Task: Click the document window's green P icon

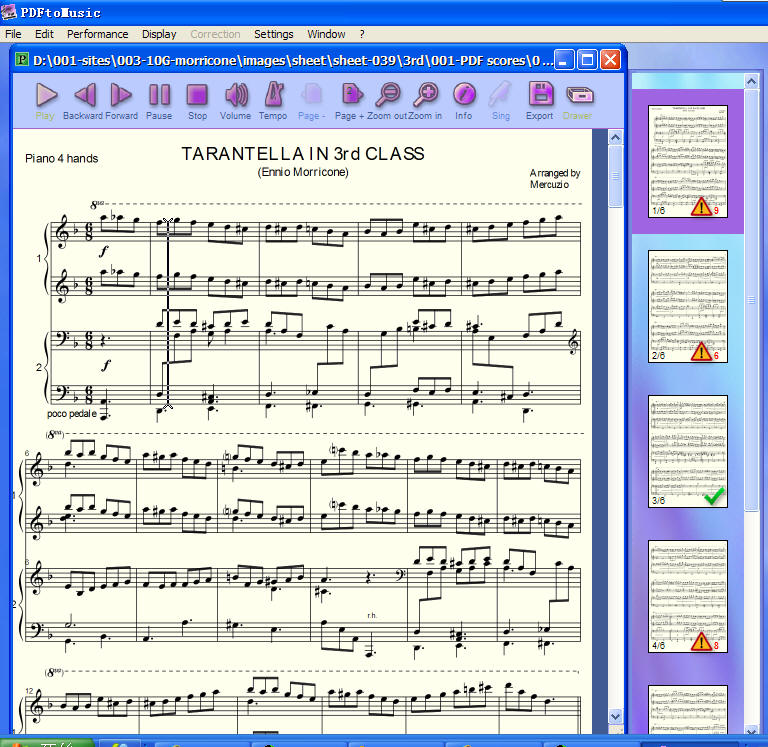Action: (22, 60)
